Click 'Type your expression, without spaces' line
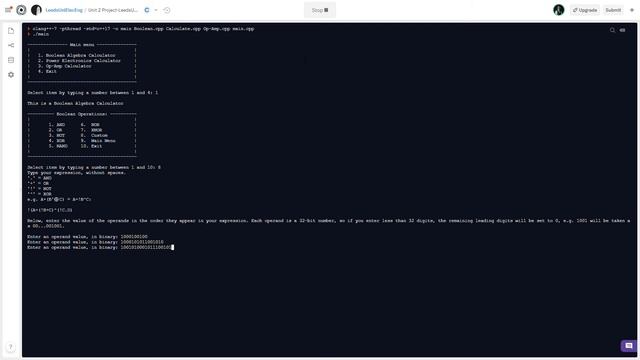Image resolution: width=640 pixels, height=360 pixels. point(77,173)
